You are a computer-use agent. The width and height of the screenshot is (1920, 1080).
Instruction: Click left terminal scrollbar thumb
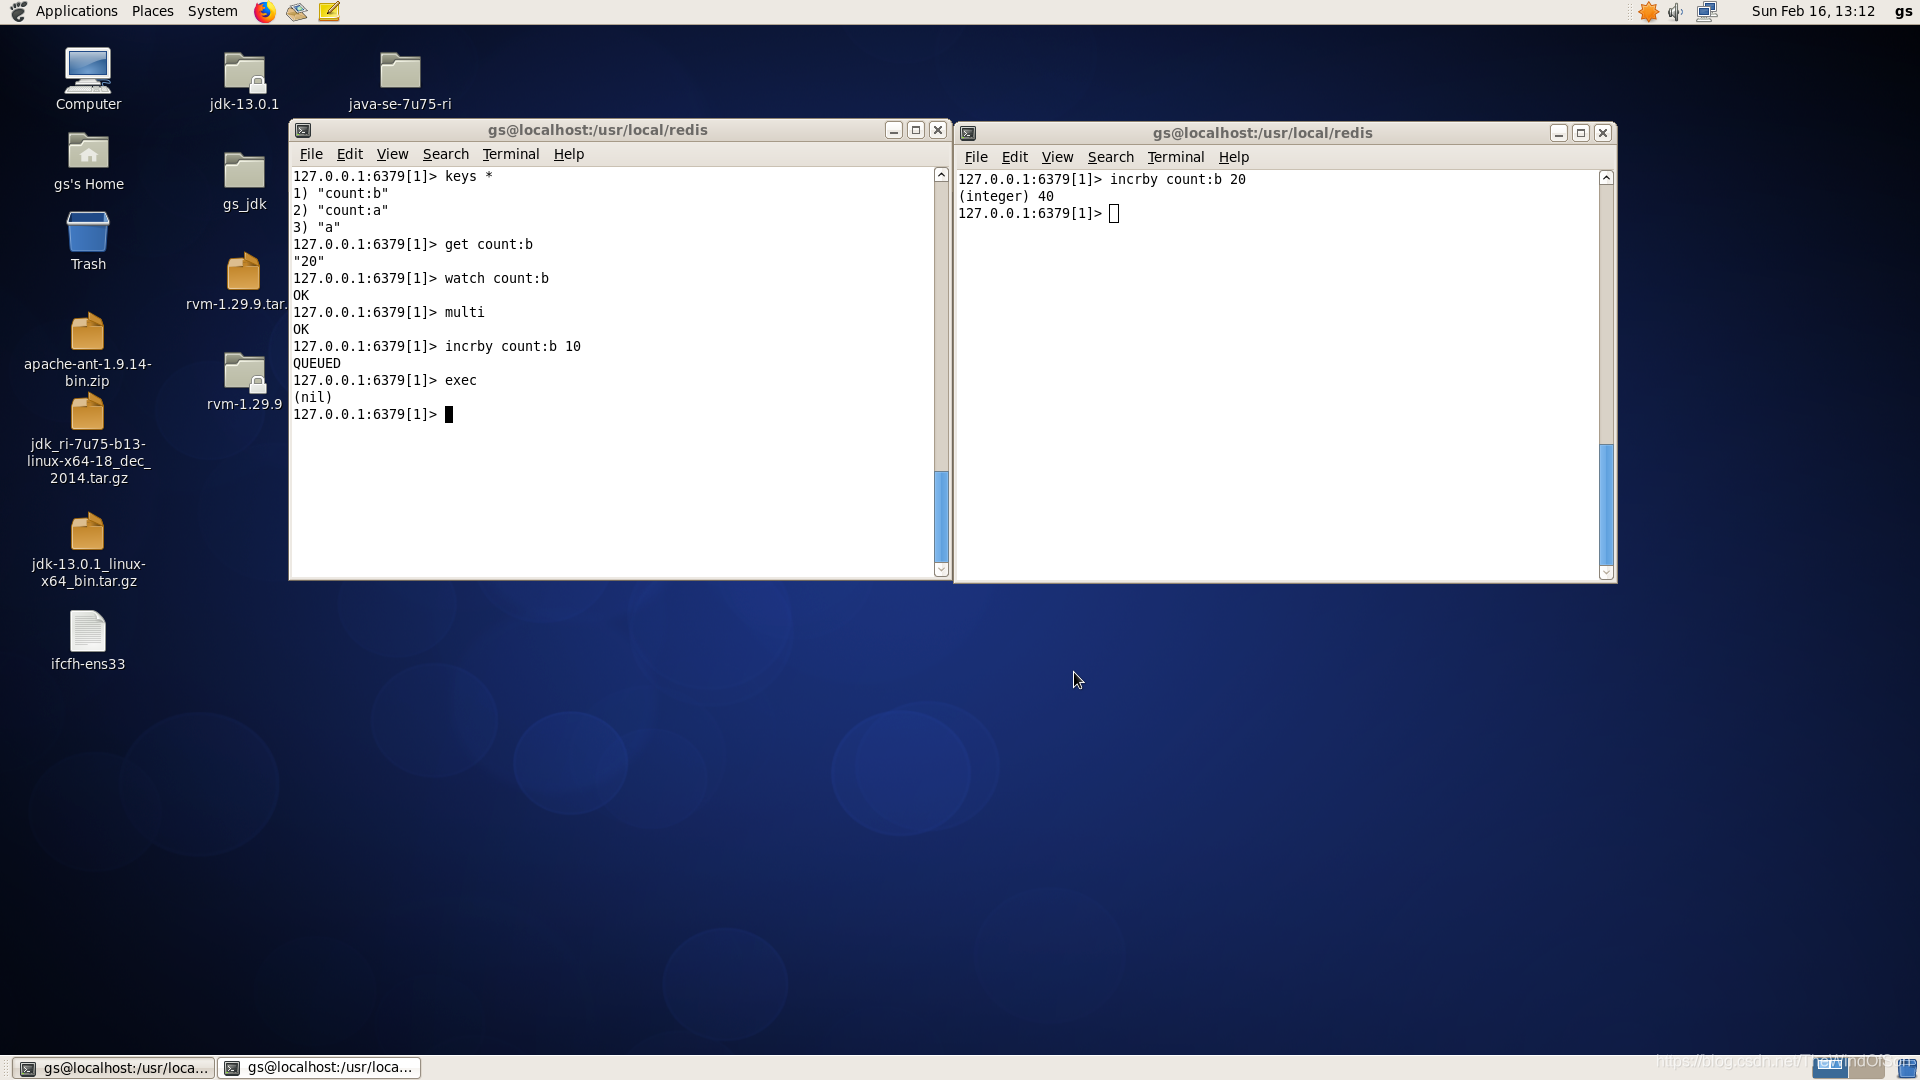tap(941, 516)
